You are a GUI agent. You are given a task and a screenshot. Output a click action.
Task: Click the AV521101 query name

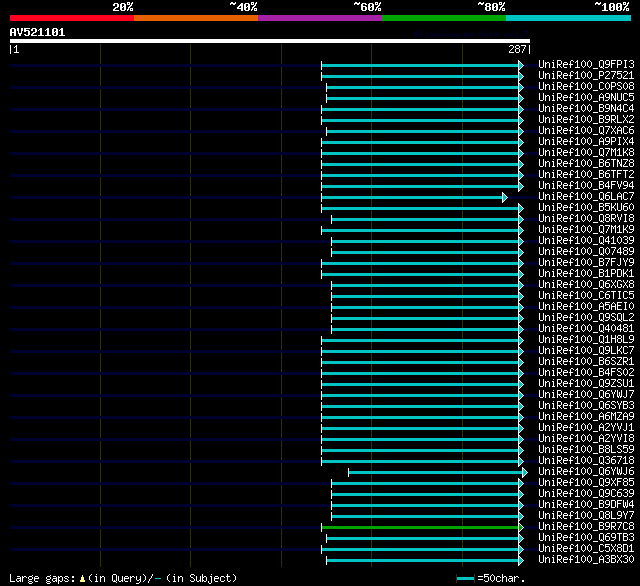[37, 32]
